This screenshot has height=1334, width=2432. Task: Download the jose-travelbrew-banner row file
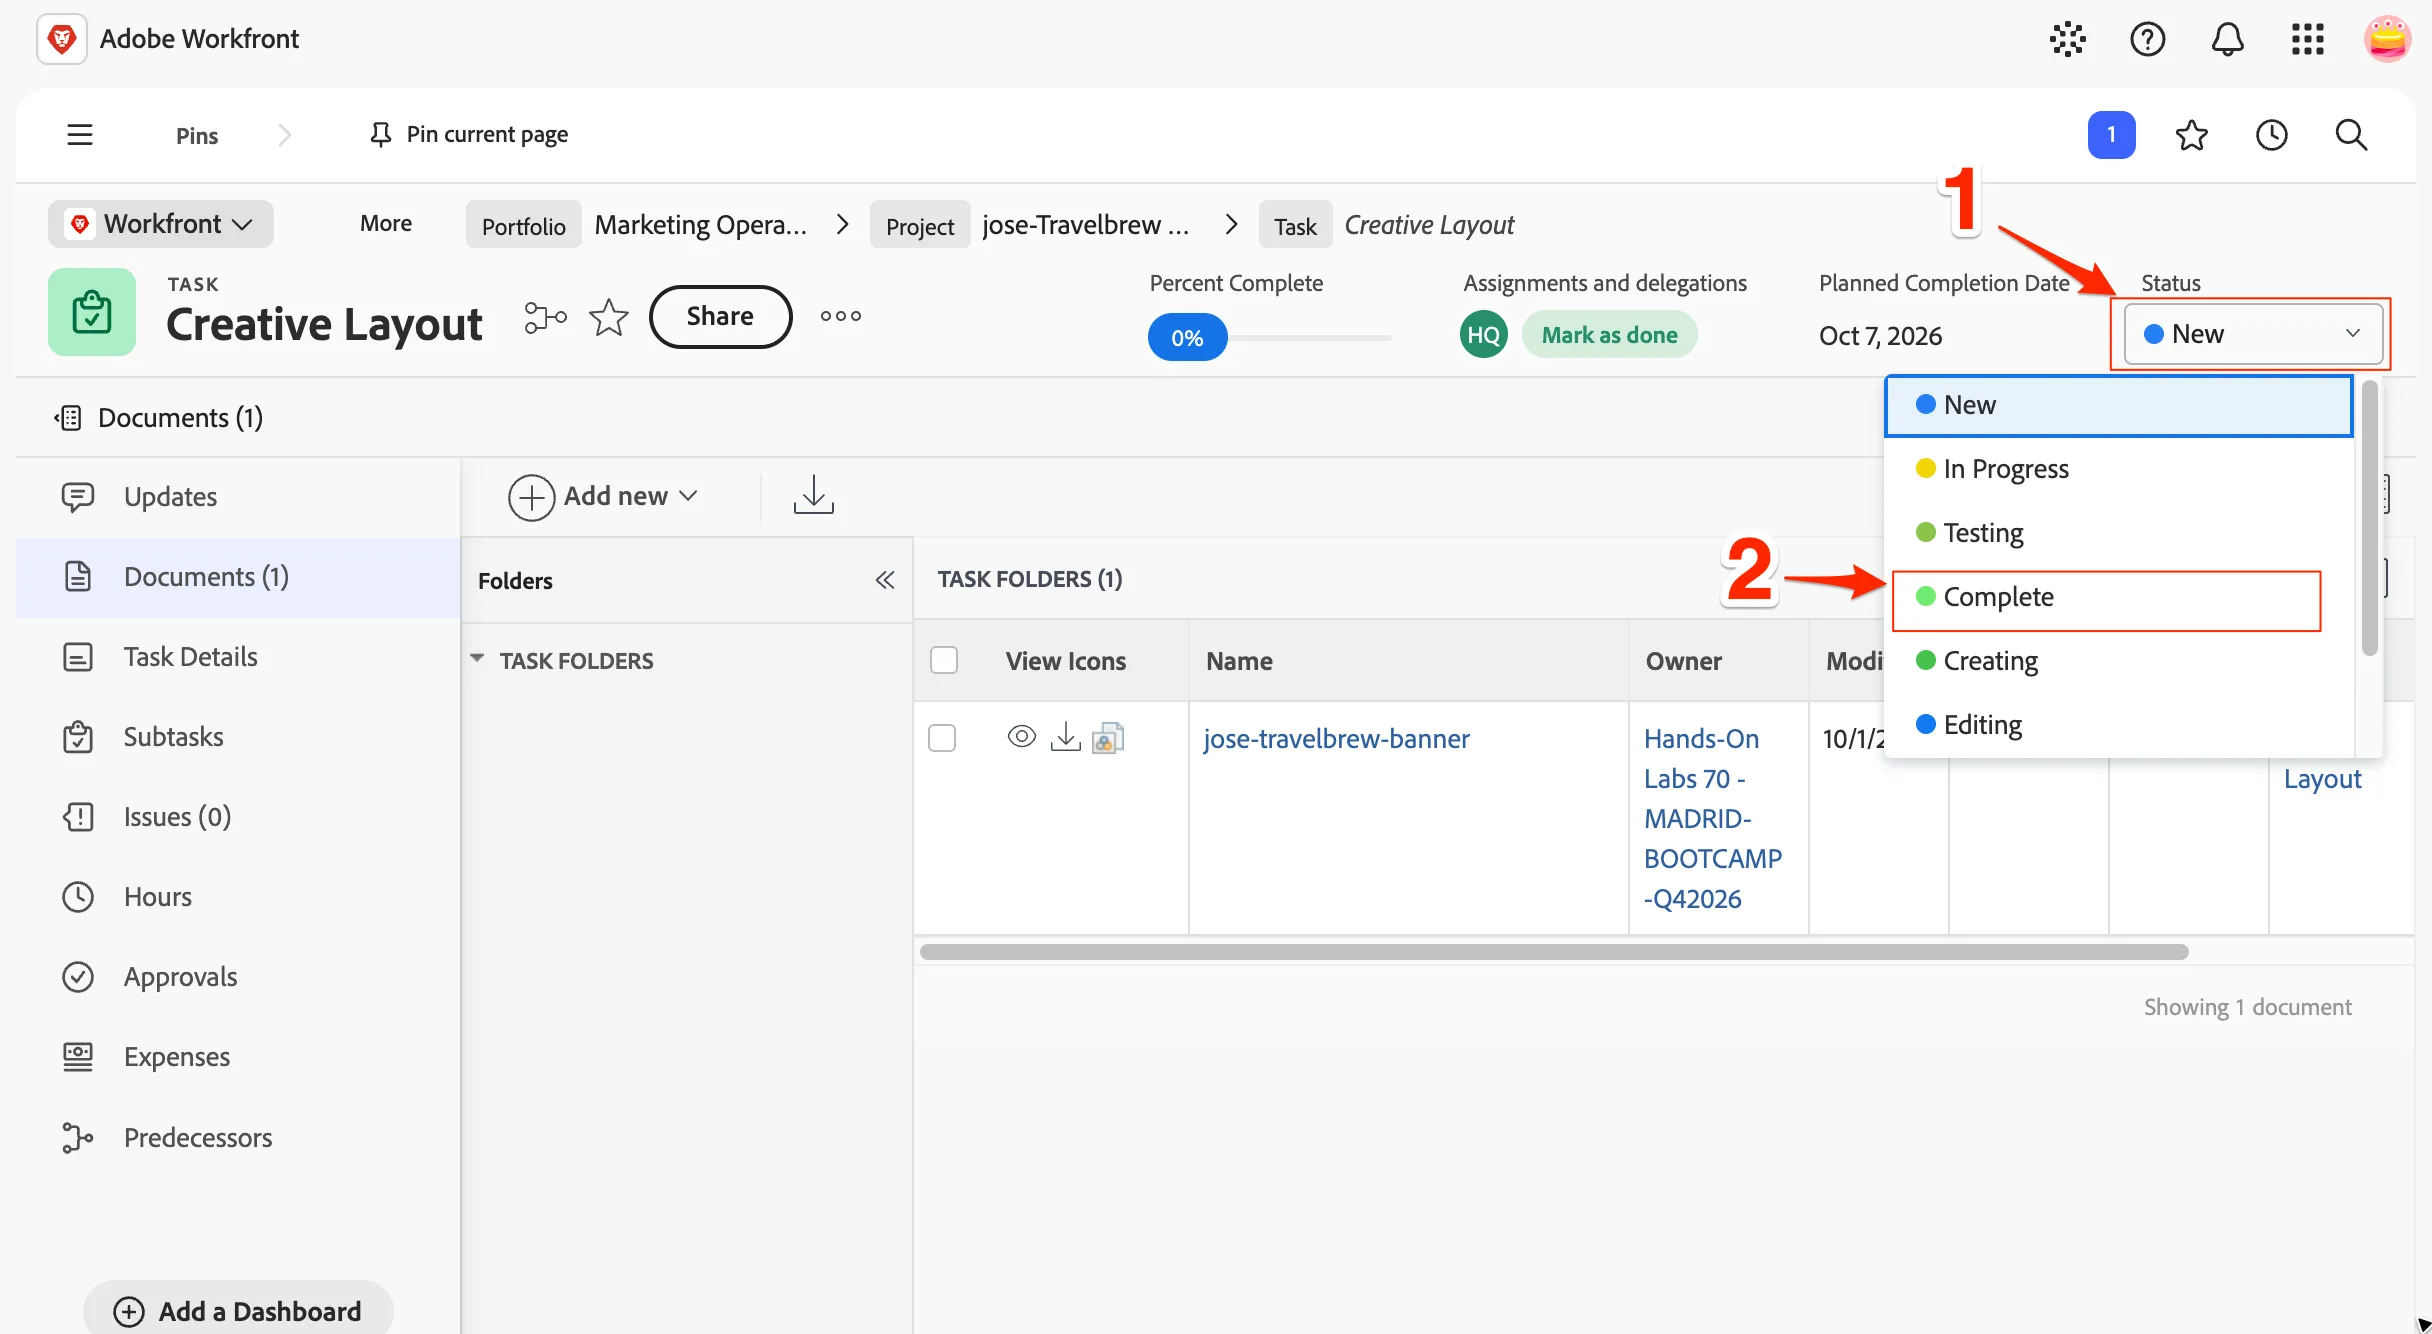pos(1065,737)
